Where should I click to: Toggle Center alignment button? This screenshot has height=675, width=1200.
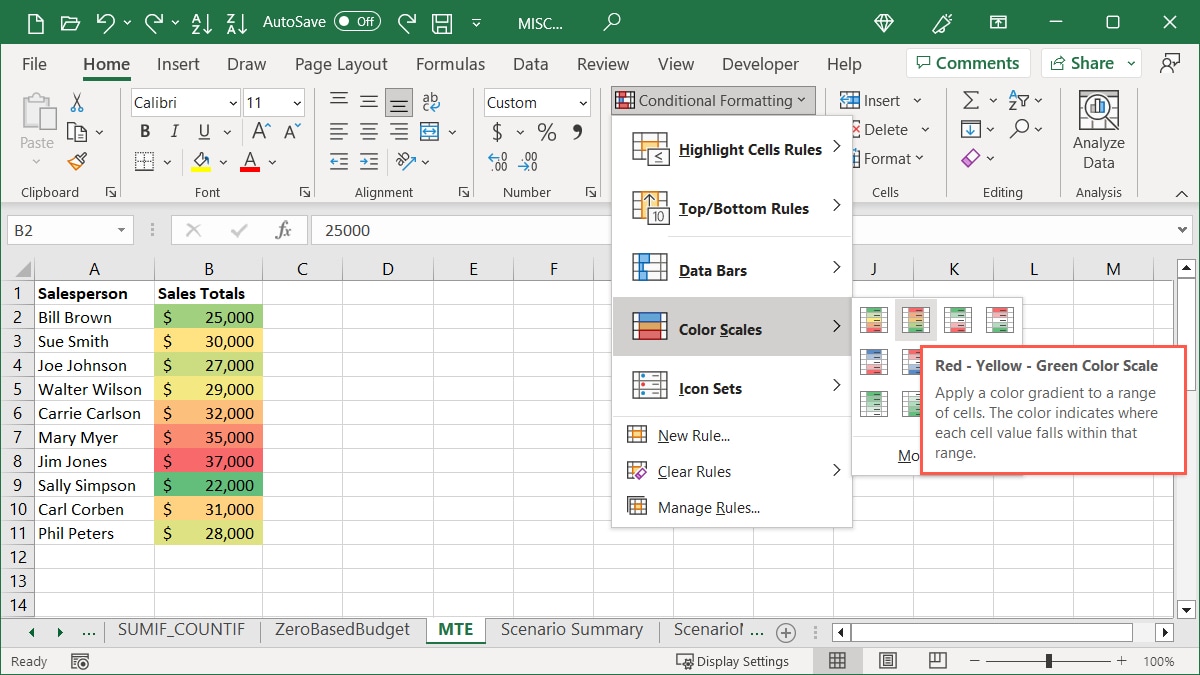tap(369, 132)
